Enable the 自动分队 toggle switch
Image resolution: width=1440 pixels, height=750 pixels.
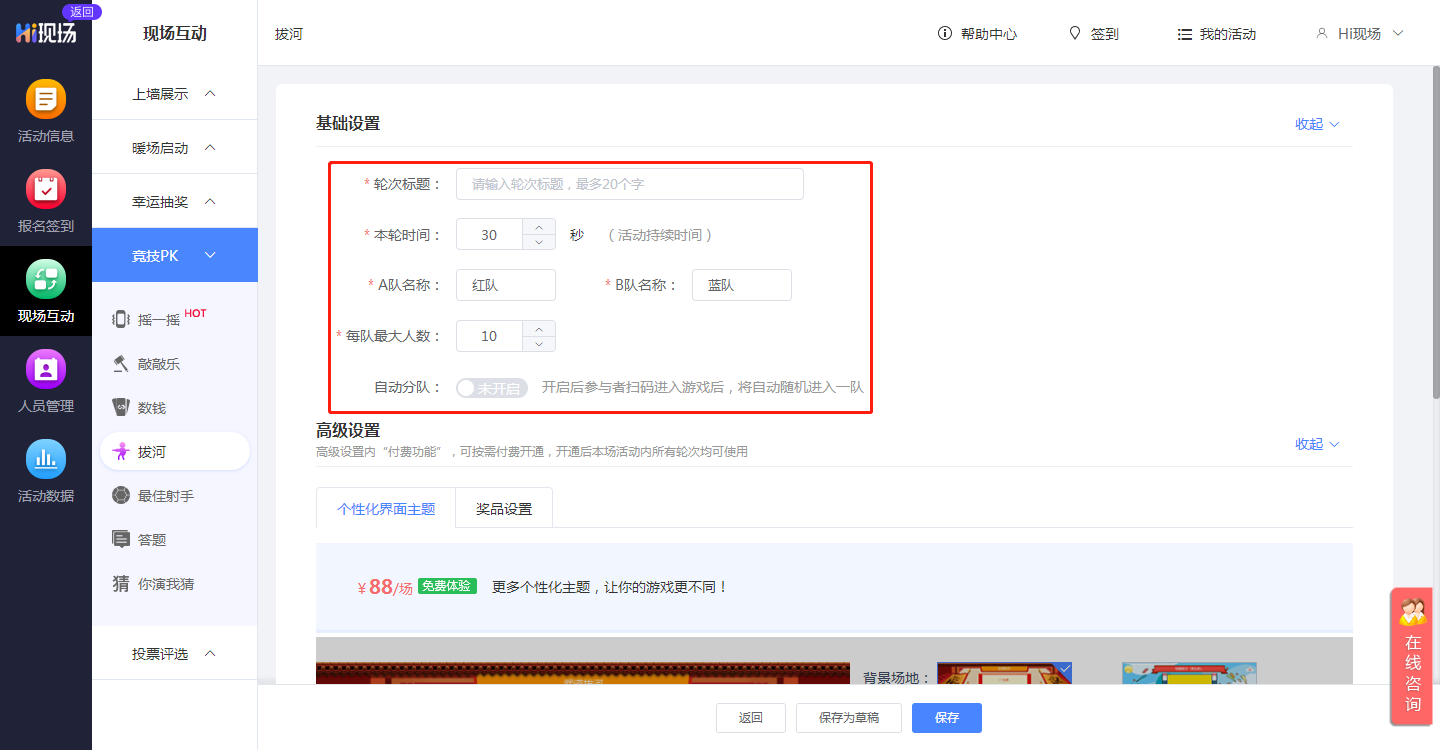pos(491,388)
